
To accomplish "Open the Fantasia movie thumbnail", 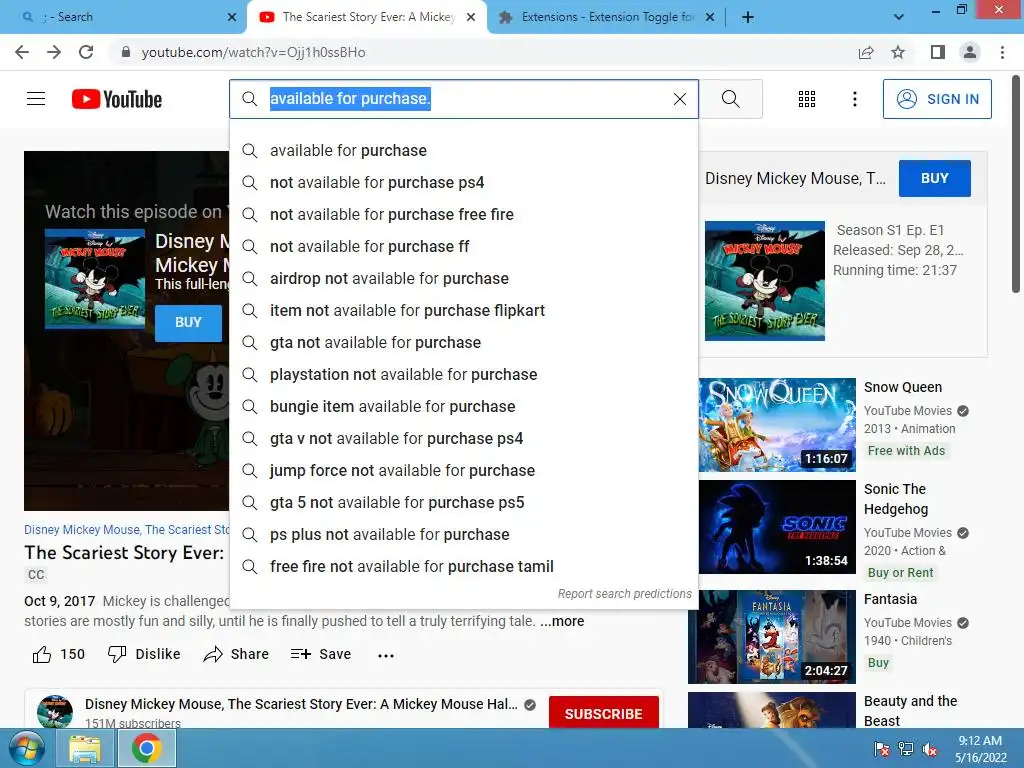I will (x=772, y=637).
